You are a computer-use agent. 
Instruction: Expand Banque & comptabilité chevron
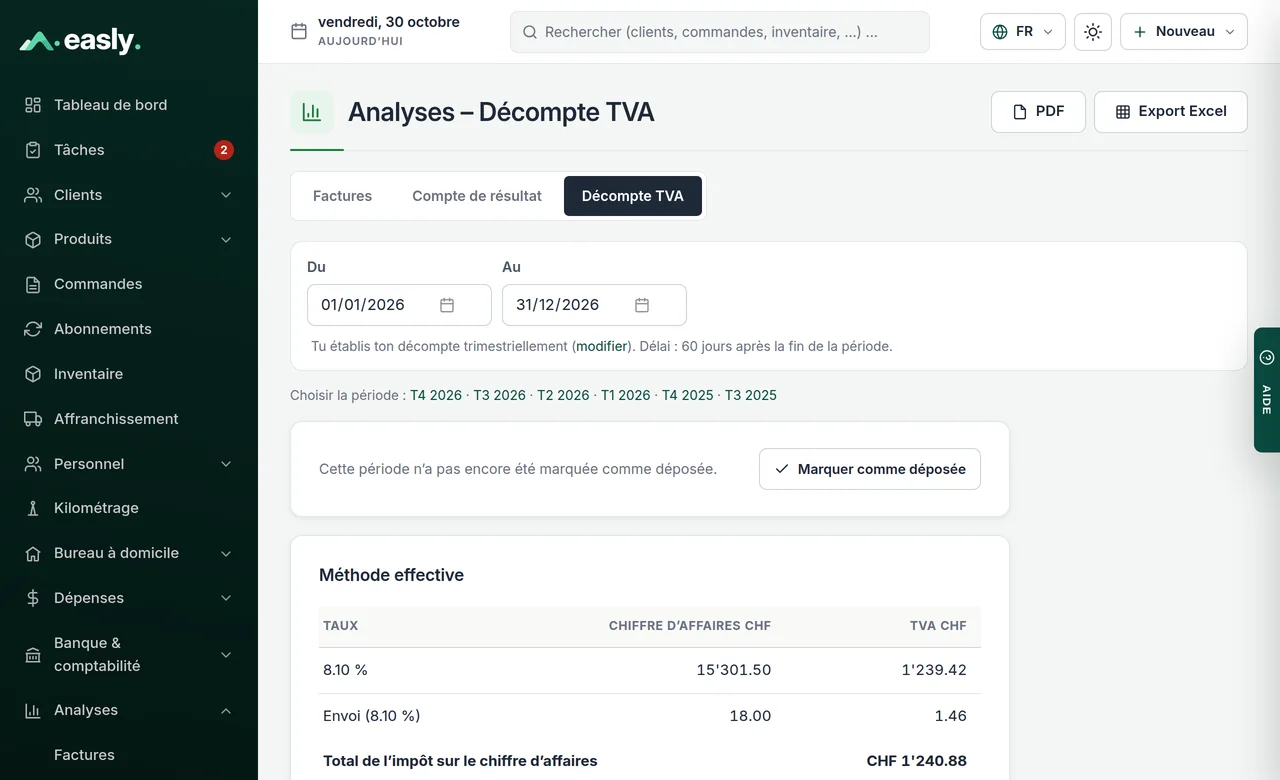click(x=226, y=655)
